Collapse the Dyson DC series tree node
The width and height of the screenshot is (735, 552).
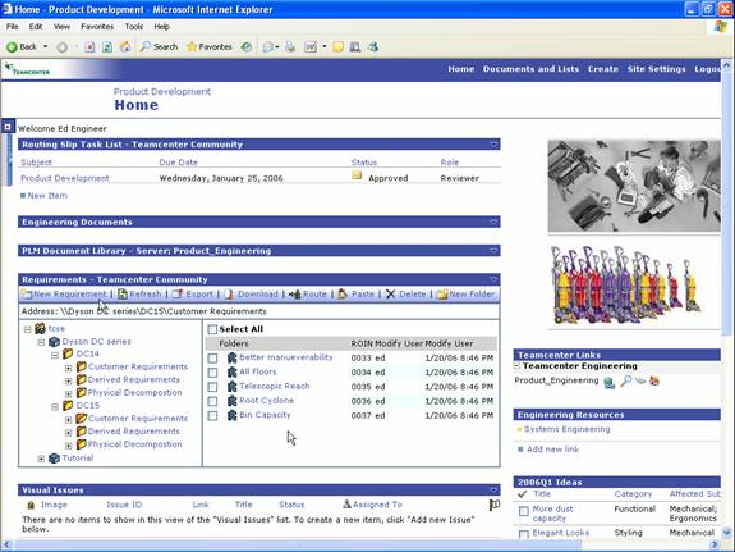click(41, 343)
